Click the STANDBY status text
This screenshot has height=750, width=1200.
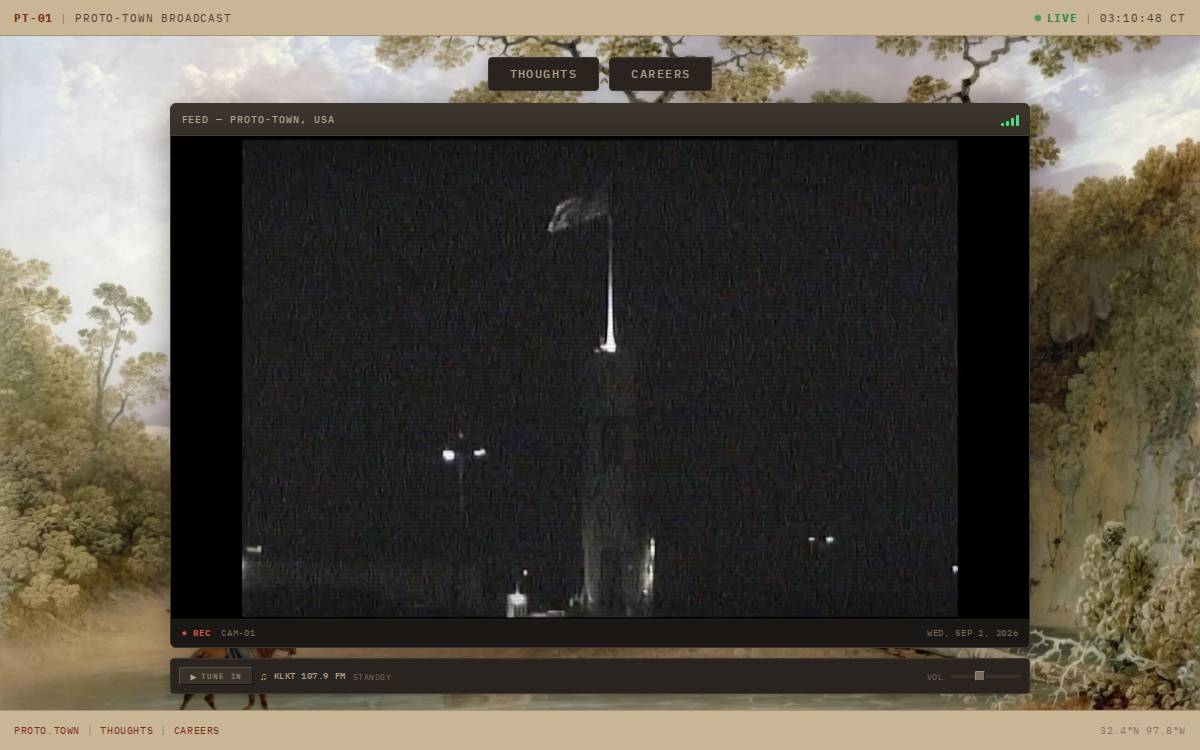(372, 677)
